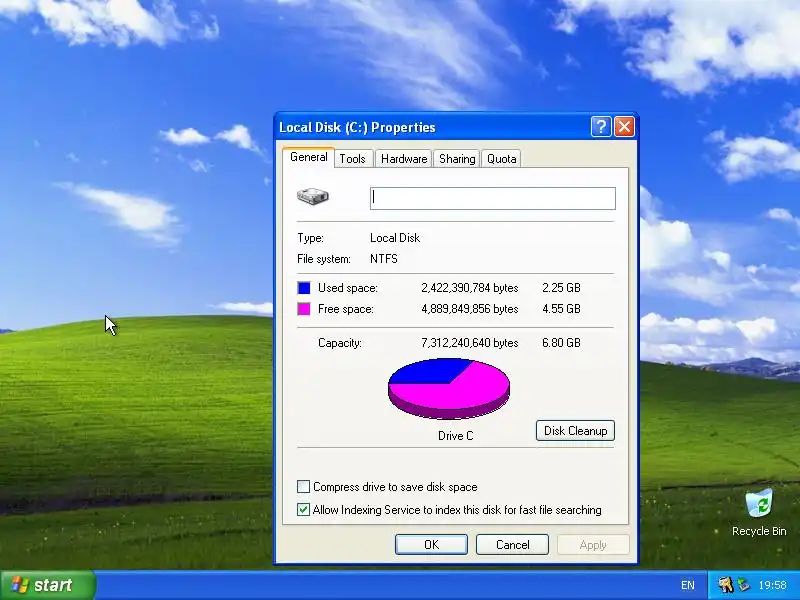Viewport: 800px width, 600px height.
Task: Click the '6.80 GB' capacity size
Action: tap(561, 343)
